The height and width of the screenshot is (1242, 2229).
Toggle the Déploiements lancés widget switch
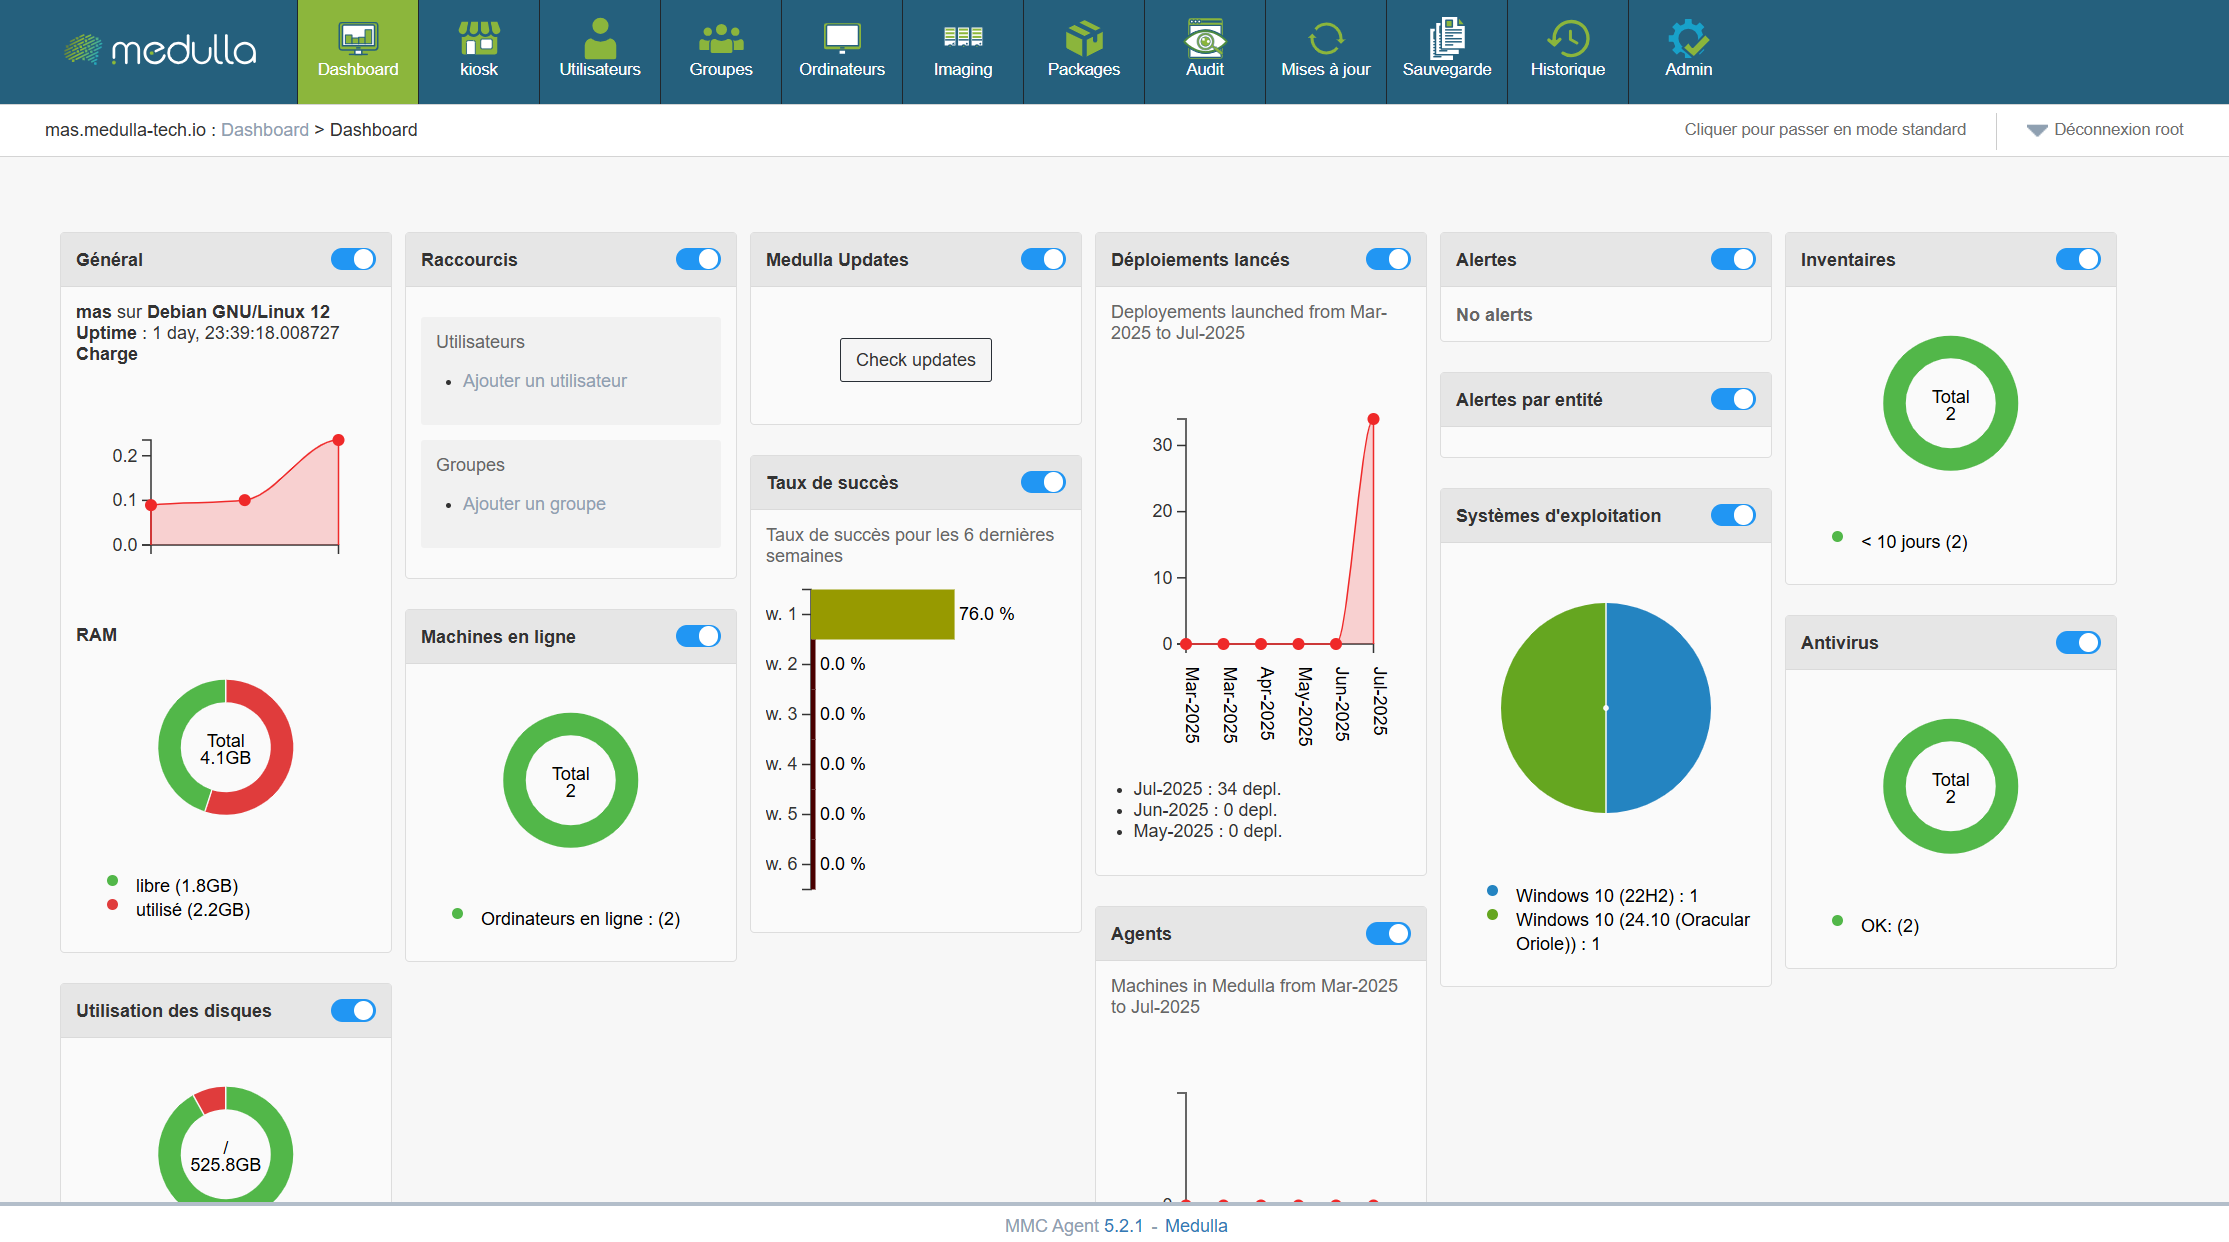(1388, 259)
